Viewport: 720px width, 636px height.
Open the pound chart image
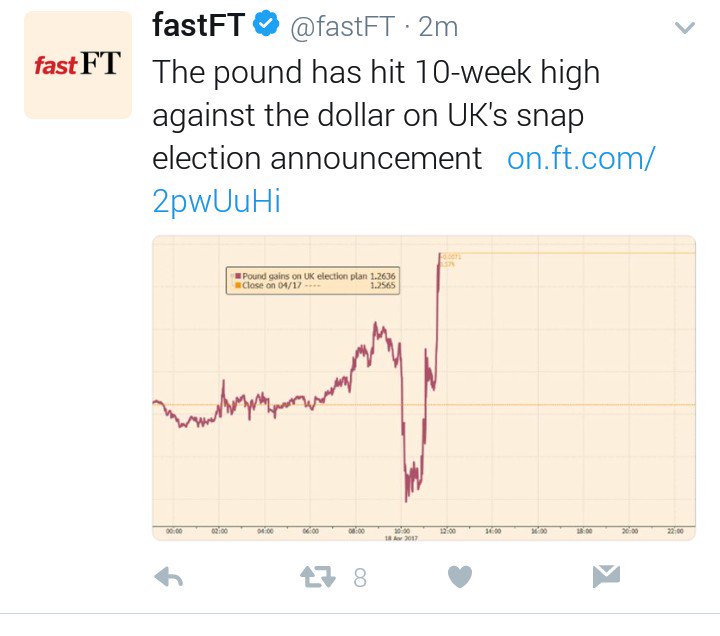pos(424,388)
